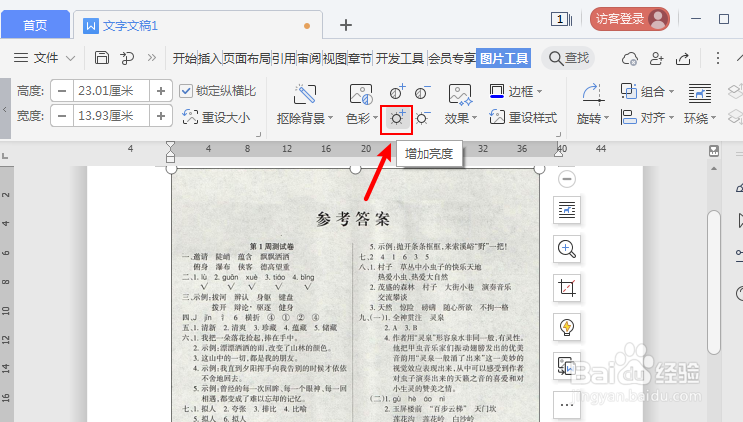Open the 审阅 tab

pyautogui.click(x=309, y=58)
